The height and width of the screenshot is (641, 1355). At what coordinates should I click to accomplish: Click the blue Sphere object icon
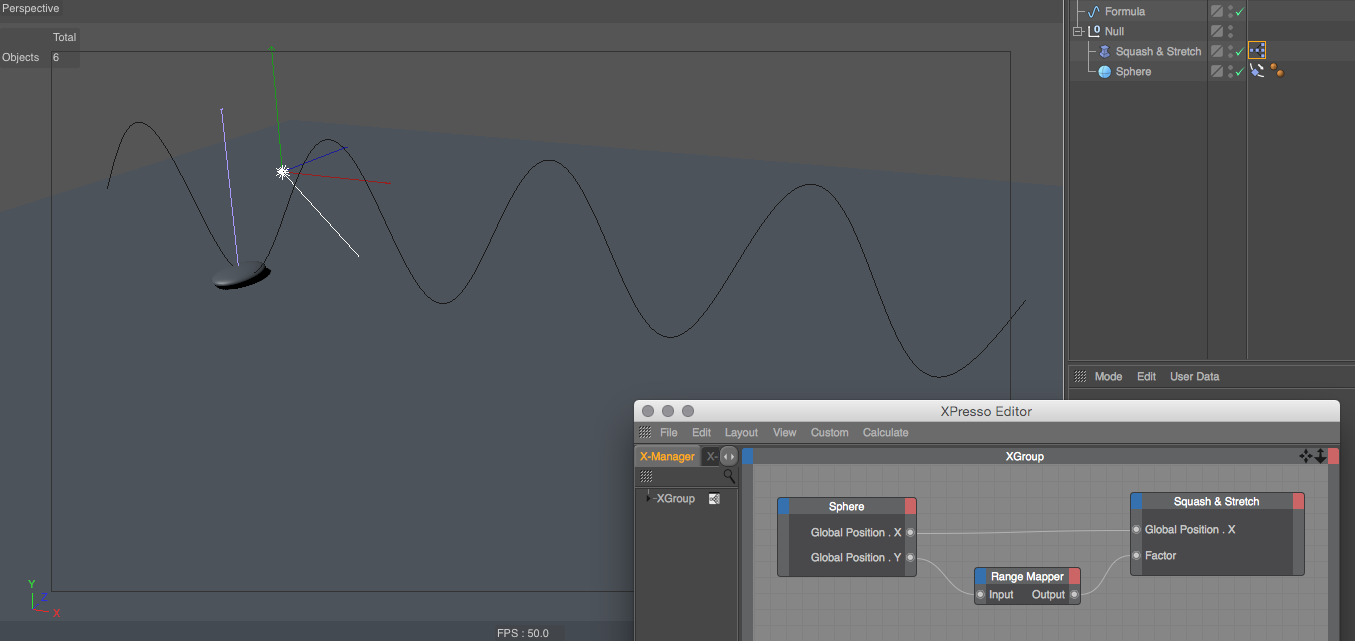click(1104, 71)
